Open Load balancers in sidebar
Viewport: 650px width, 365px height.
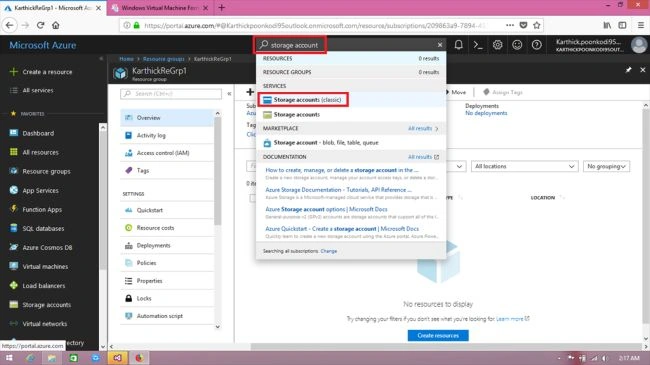[x=44, y=286]
